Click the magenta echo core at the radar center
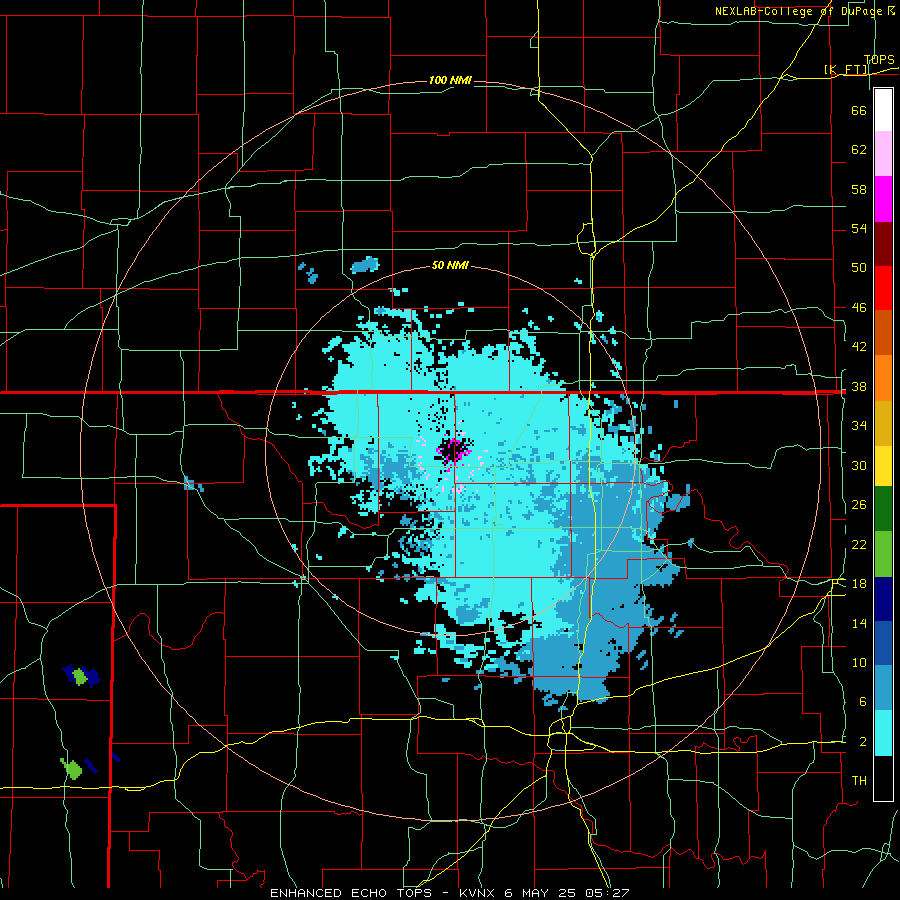 click(x=453, y=451)
